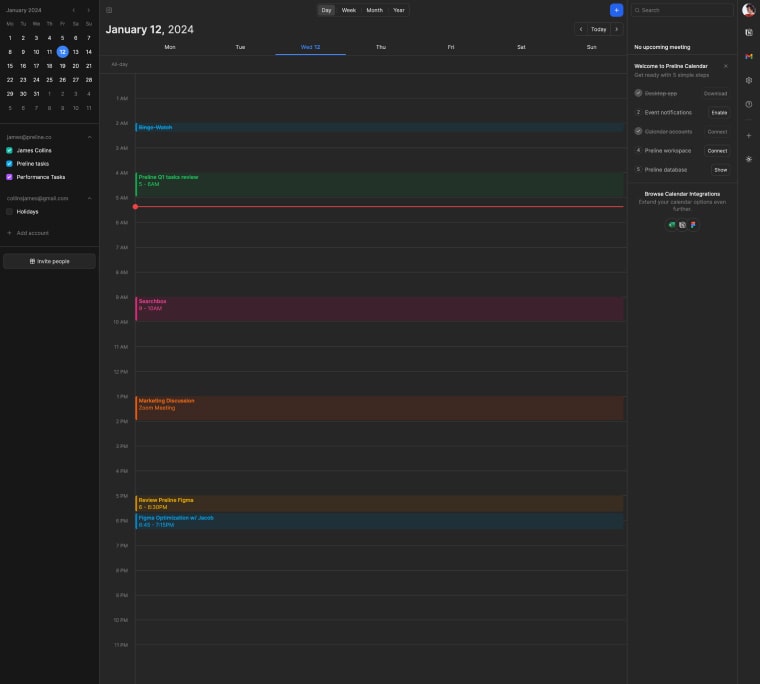Select January 31 in mini calendar
Viewport: 760px width, 684px height.
point(36,94)
